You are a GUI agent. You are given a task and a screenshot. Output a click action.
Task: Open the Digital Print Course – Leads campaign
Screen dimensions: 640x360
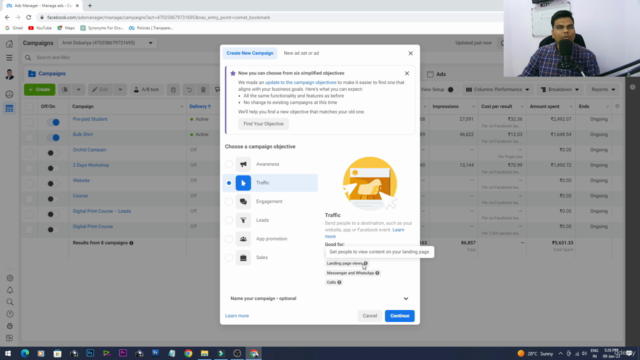click(102, 211)
